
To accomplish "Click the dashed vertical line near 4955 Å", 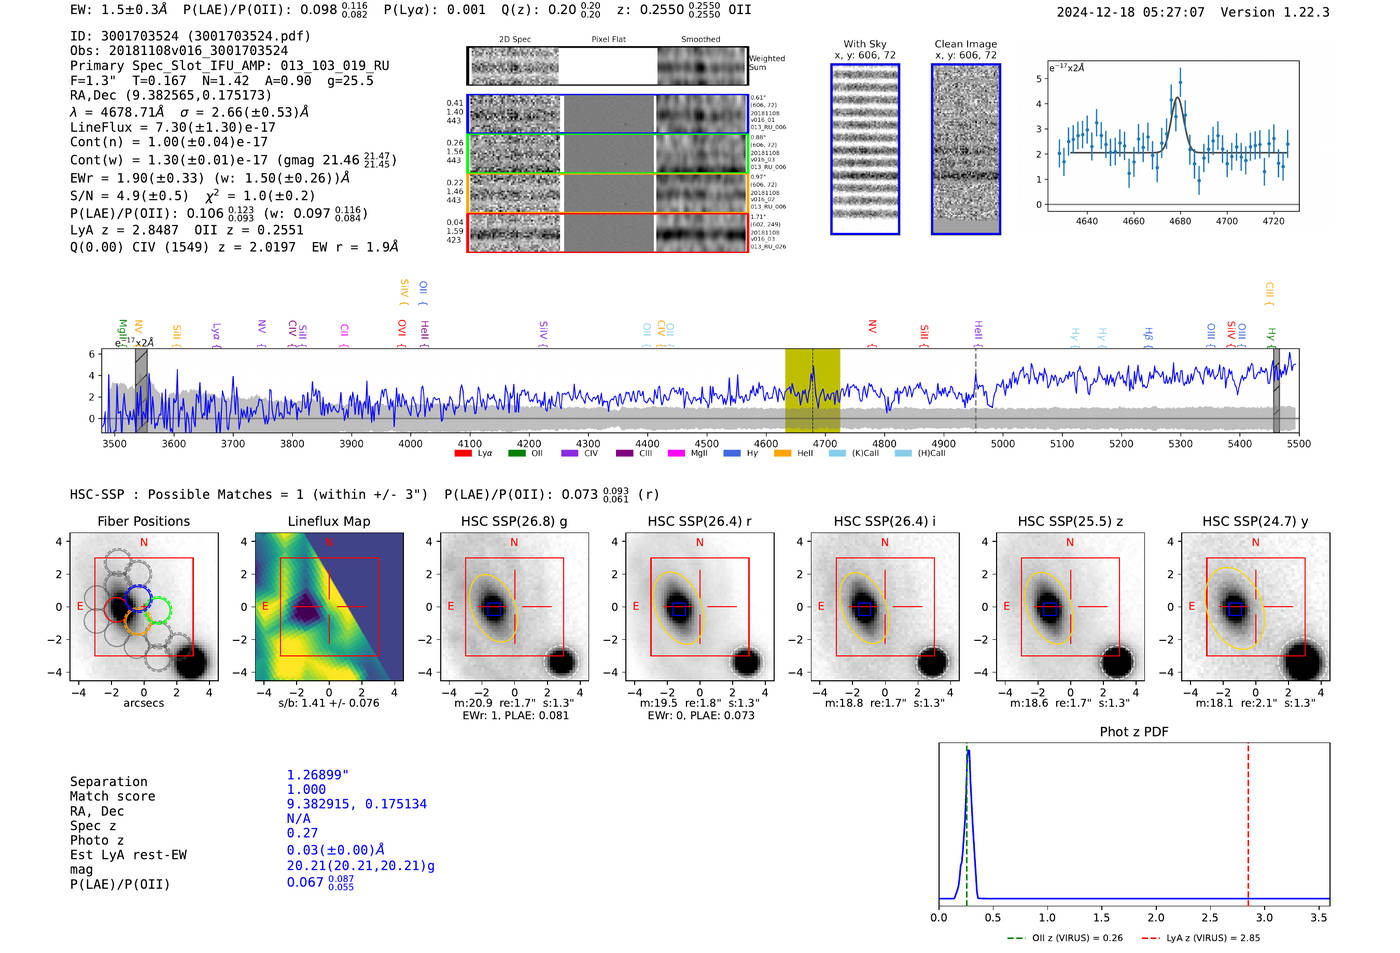I will click(x=976, y=391).
